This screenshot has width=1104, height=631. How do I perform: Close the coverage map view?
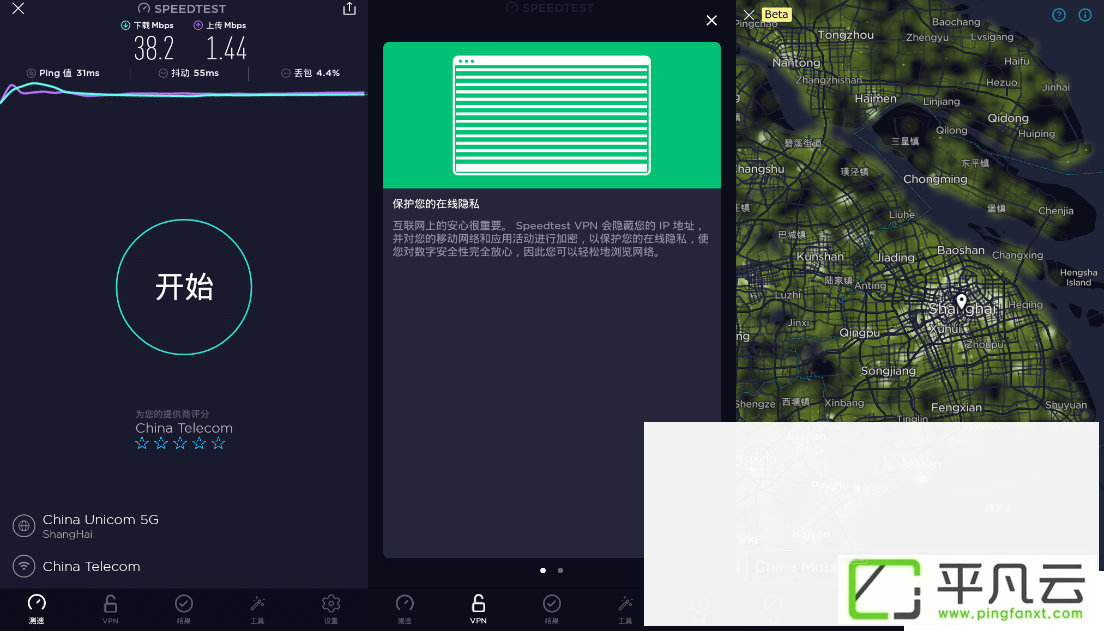click(x=749, y=15)
